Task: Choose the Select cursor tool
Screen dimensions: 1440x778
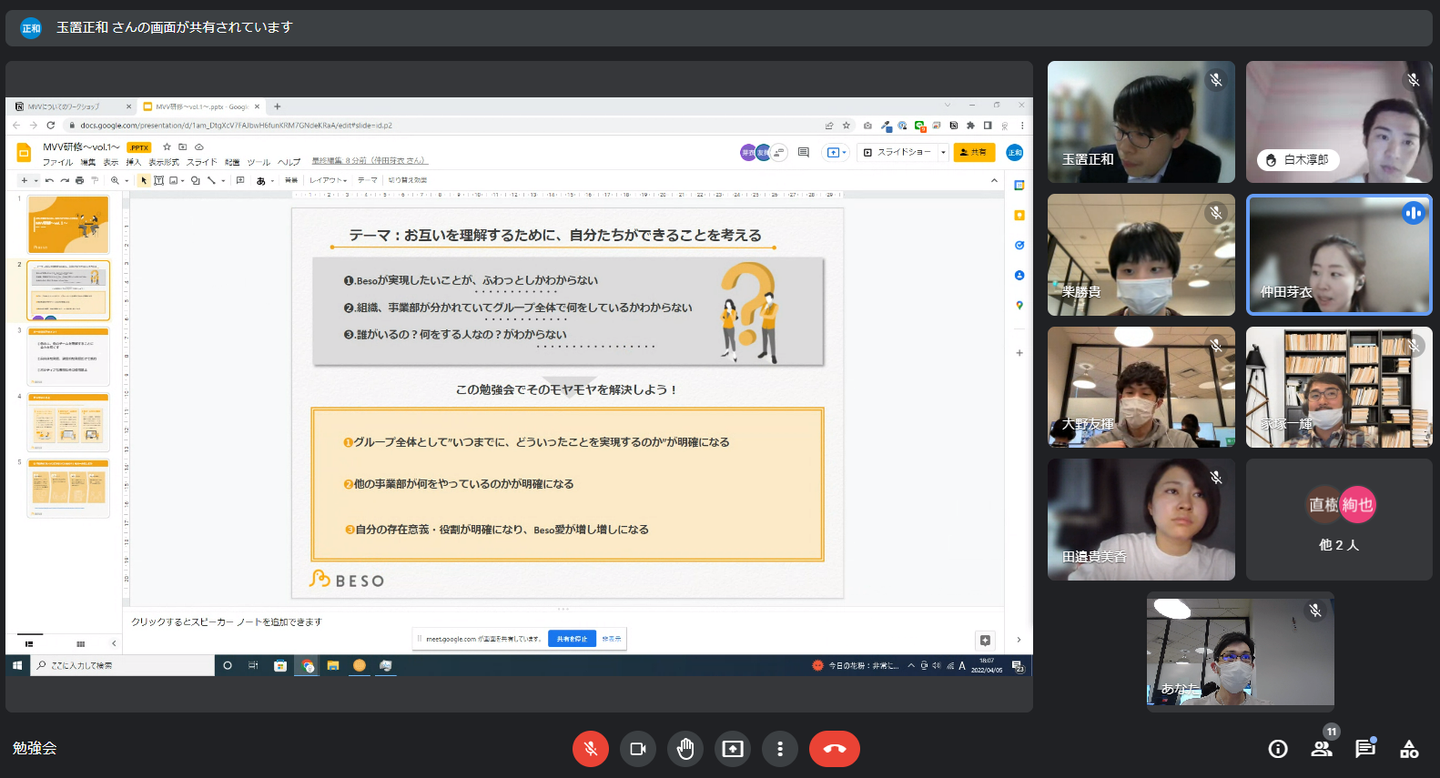Action: [x=144, y=180]
